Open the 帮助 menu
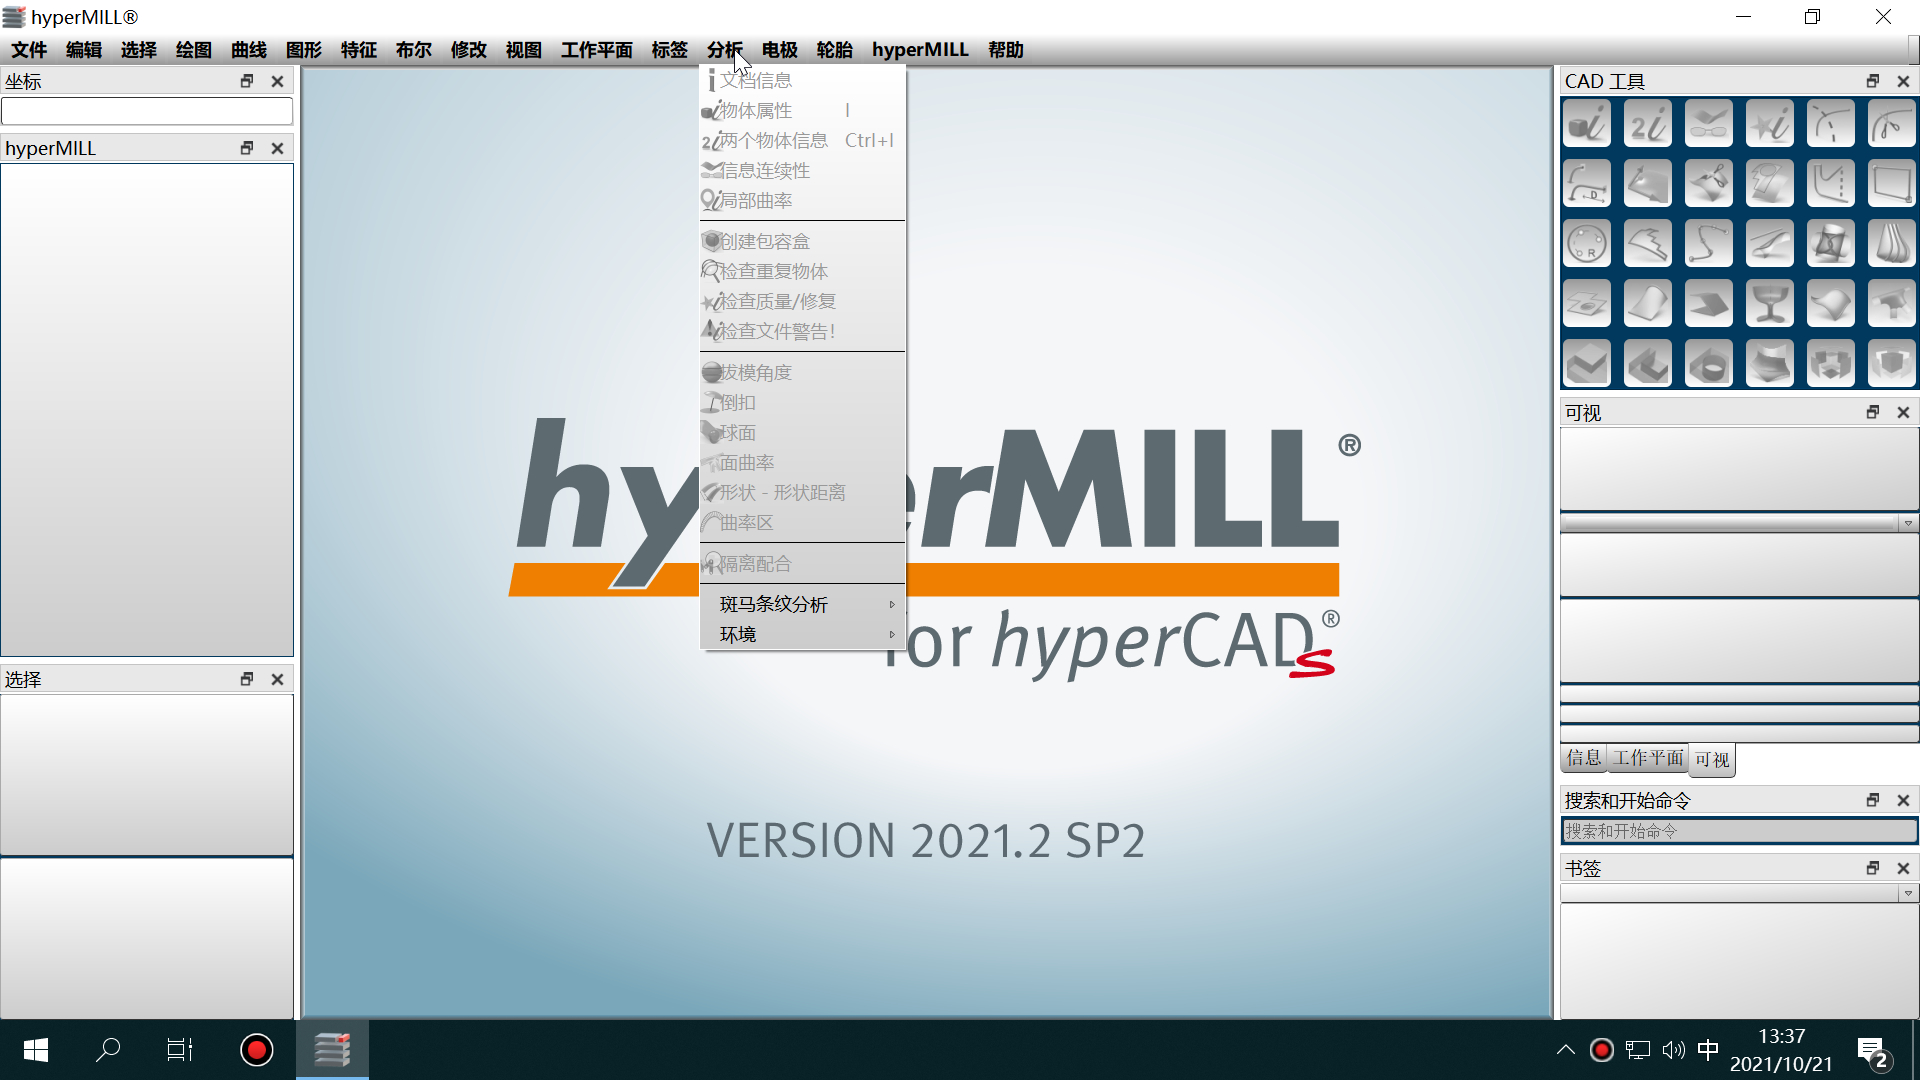1920x1080 pixels. [x=1006, y=50]
